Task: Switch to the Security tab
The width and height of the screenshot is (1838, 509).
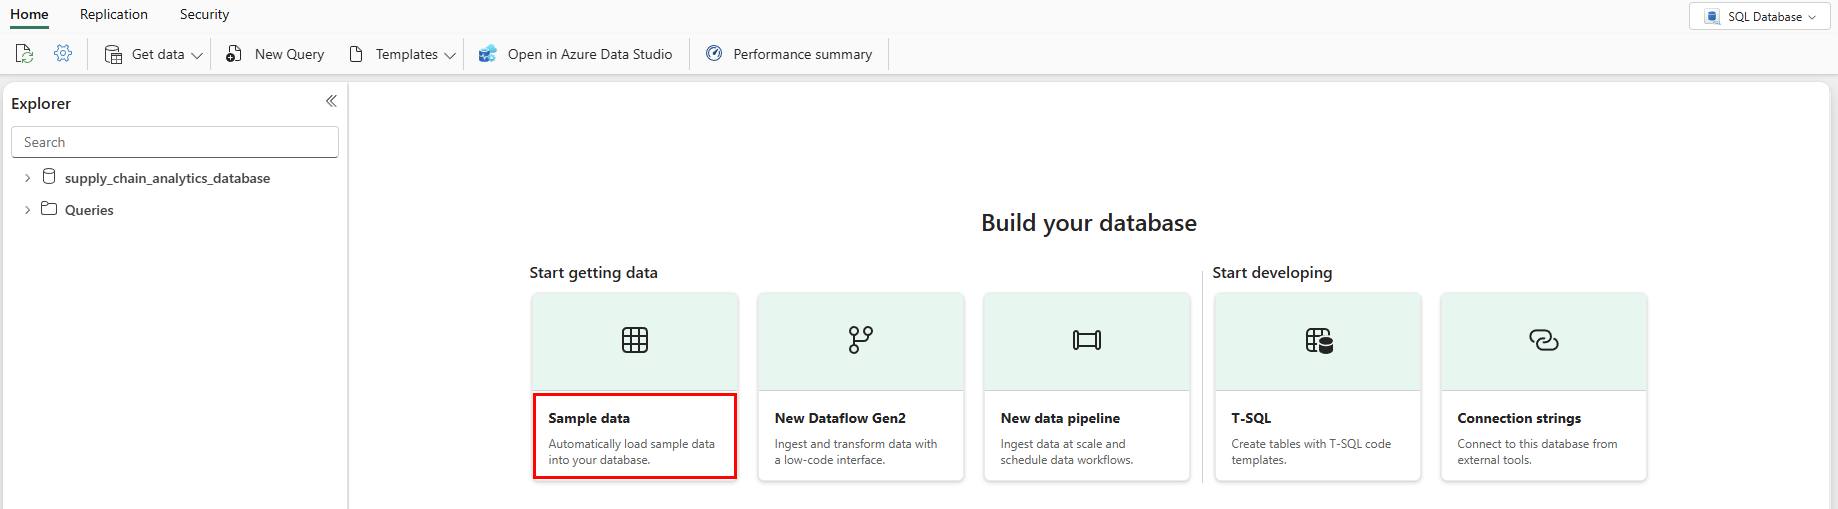Action: tap(204, 14)
